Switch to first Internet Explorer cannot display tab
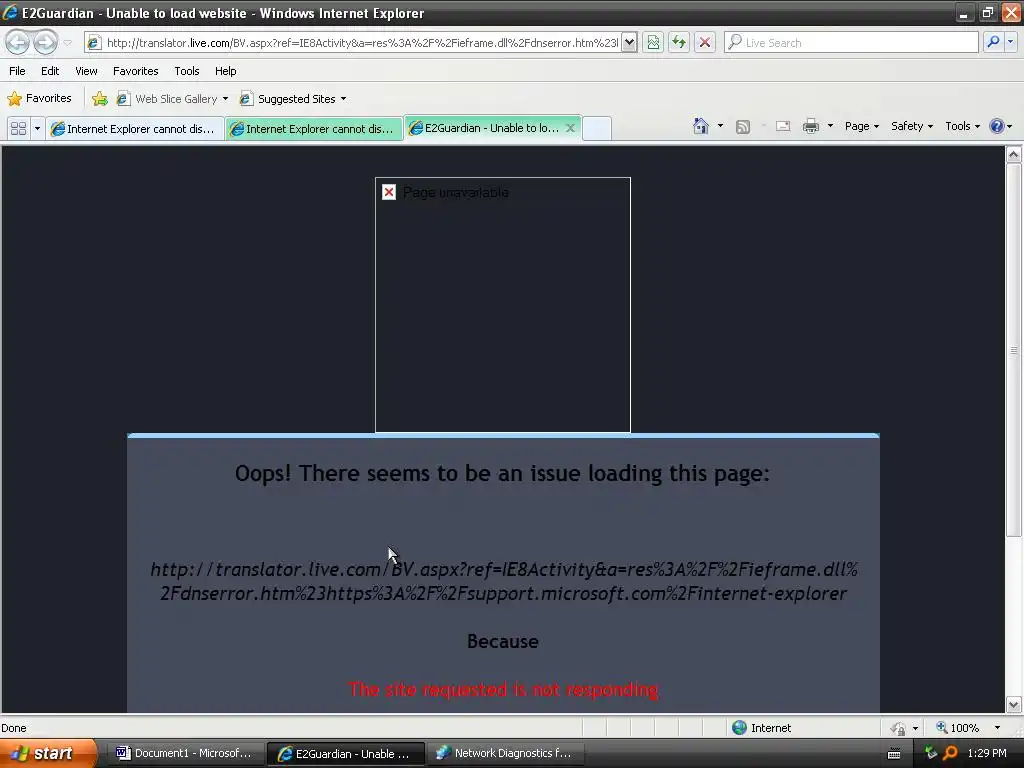This screenshot has width=1024, height=768. [135, 129]
